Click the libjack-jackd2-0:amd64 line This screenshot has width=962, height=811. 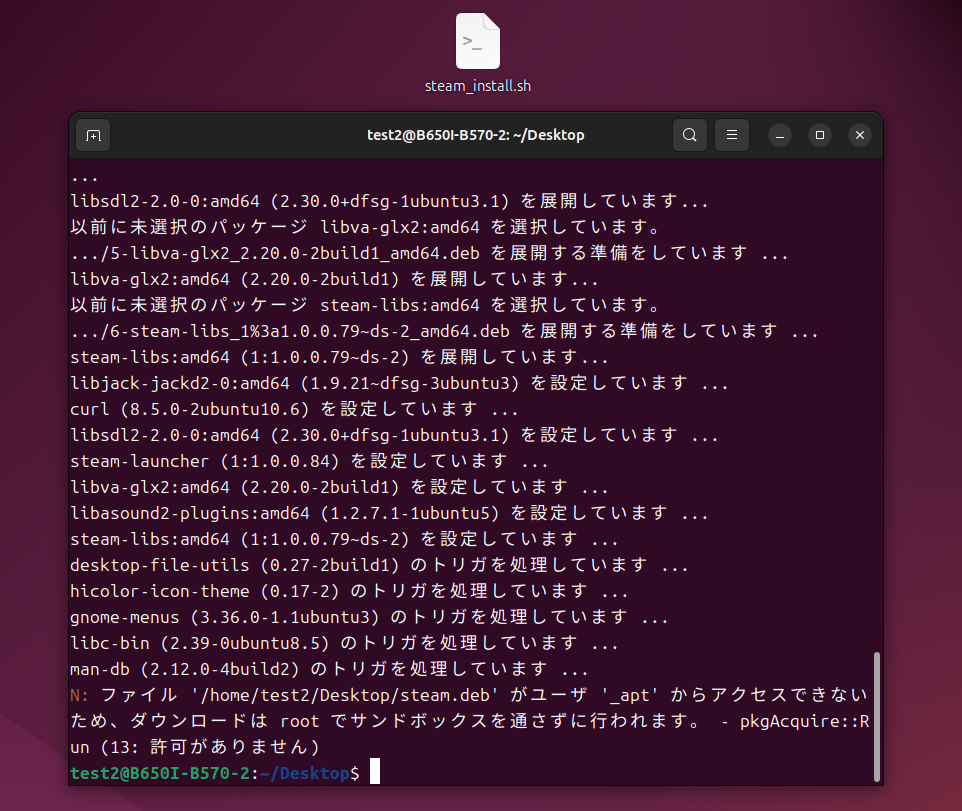(x=399, y=383)
